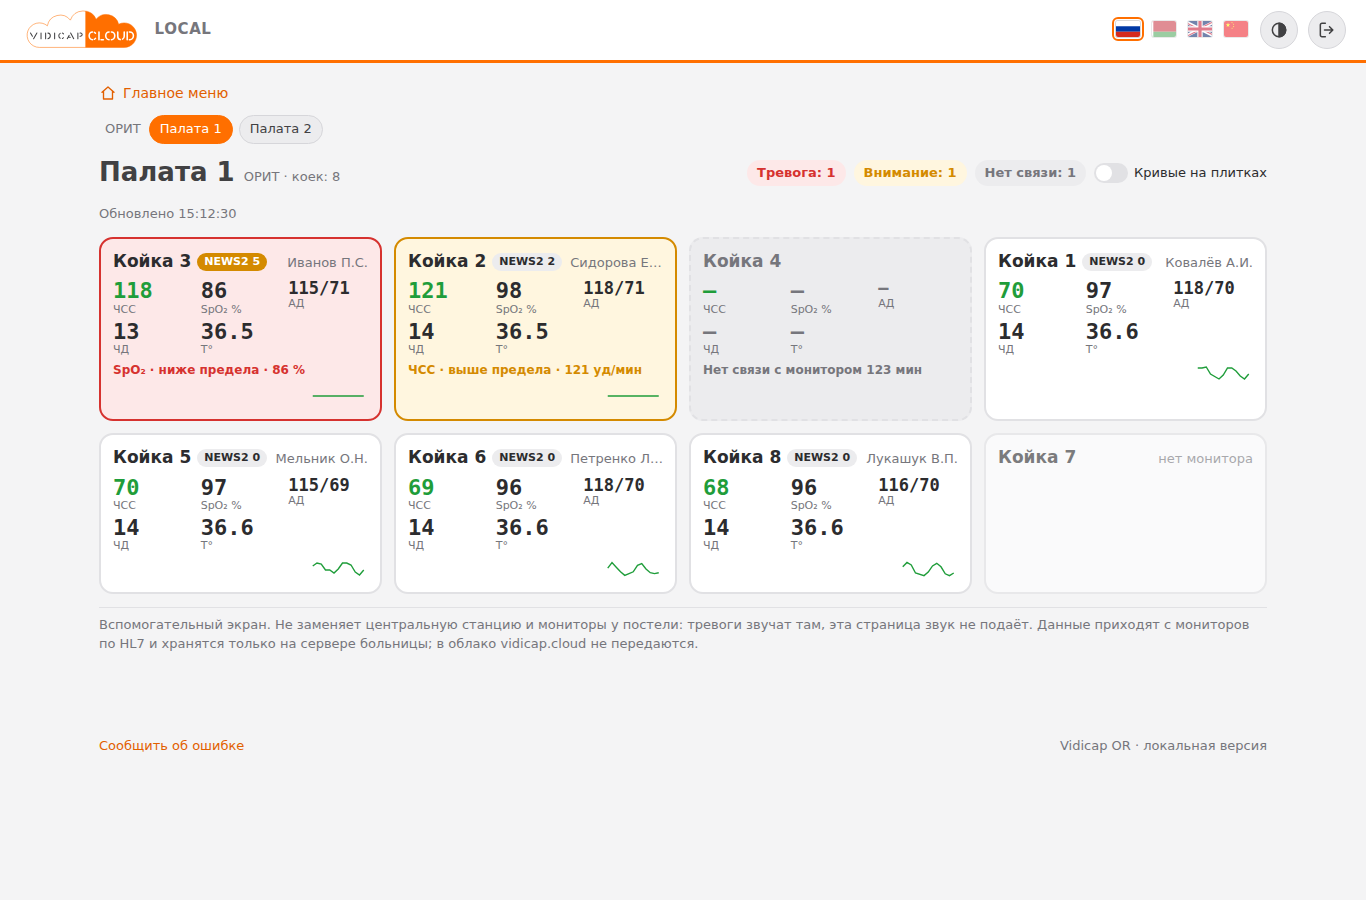Click the waveform sparkline on Койка 5

coord(338,568)
